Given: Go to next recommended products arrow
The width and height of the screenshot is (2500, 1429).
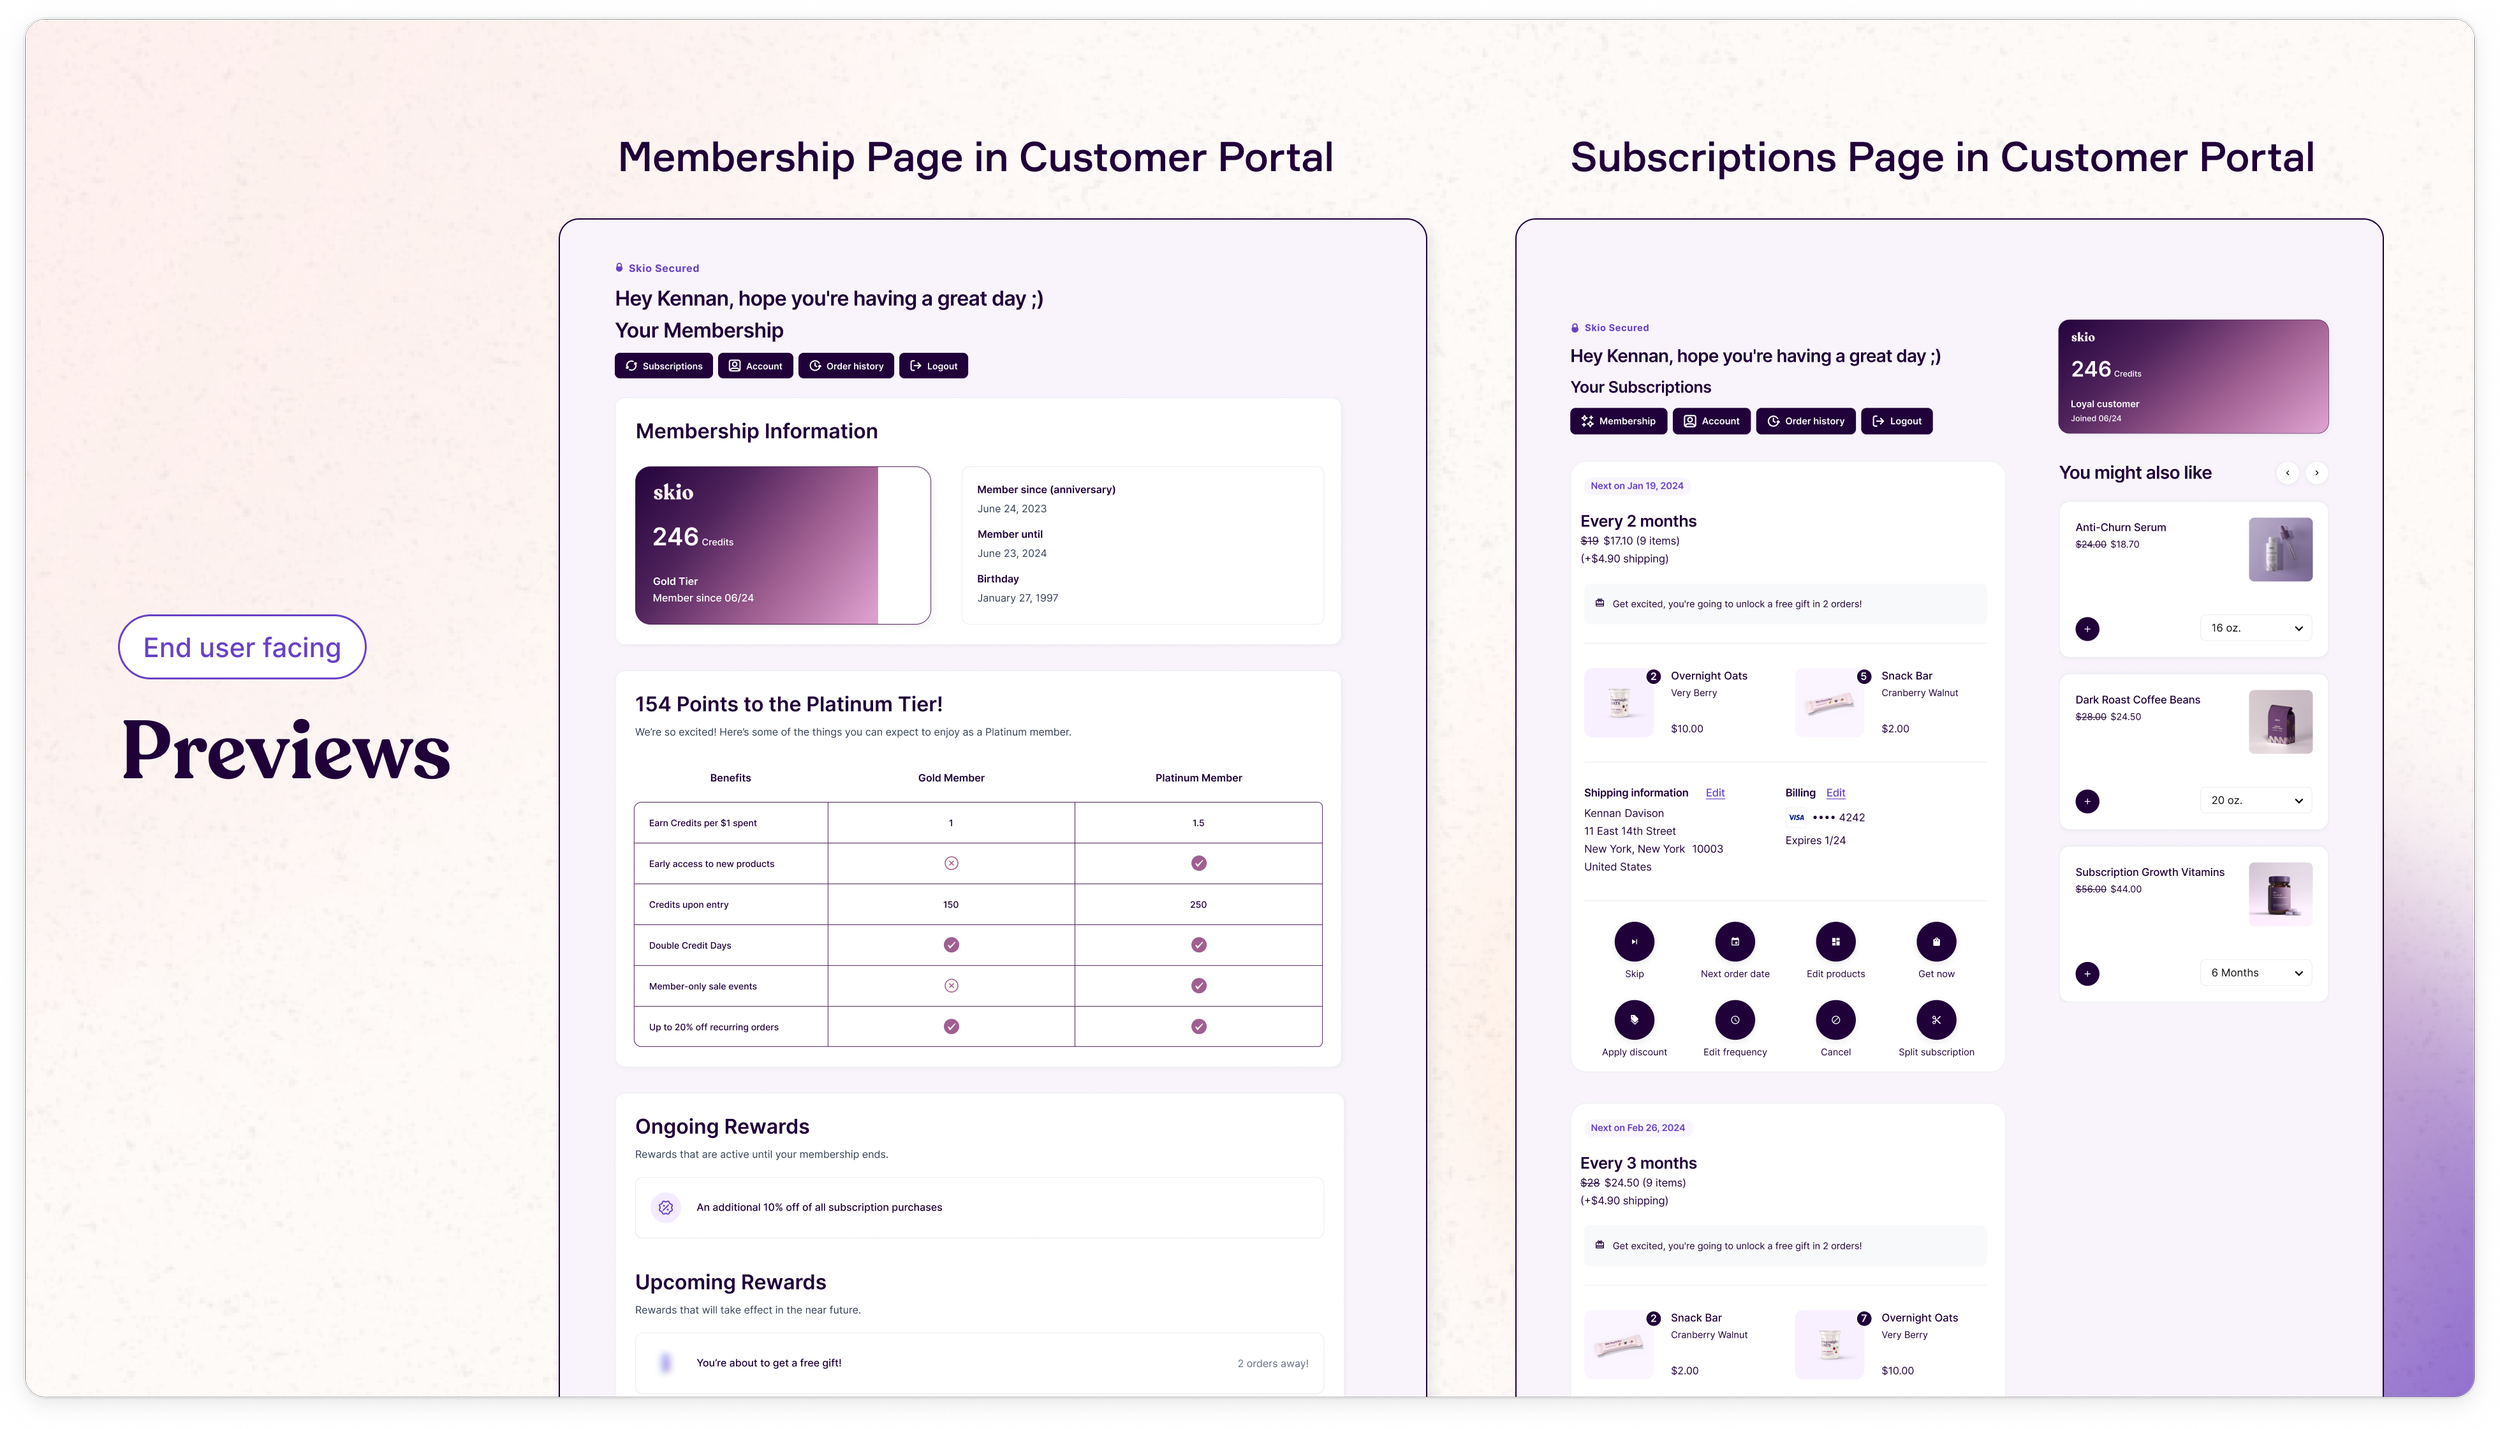Looking at the screenshot, I should [2316, 473].
